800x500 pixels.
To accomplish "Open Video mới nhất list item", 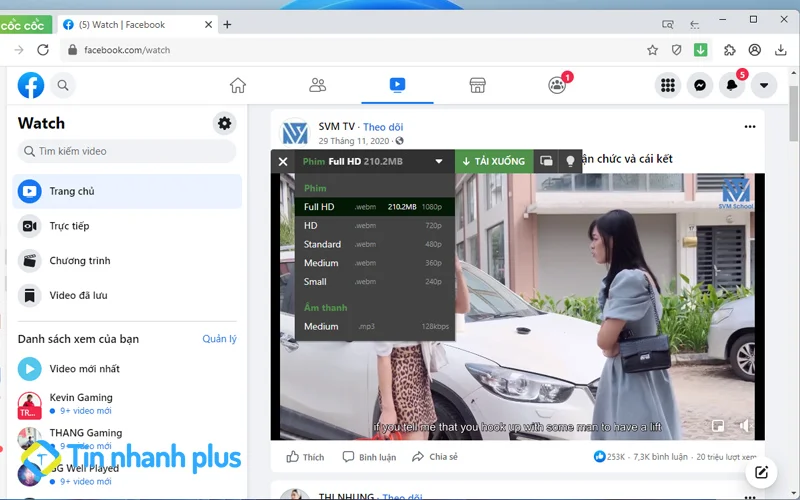I will 127,369.
